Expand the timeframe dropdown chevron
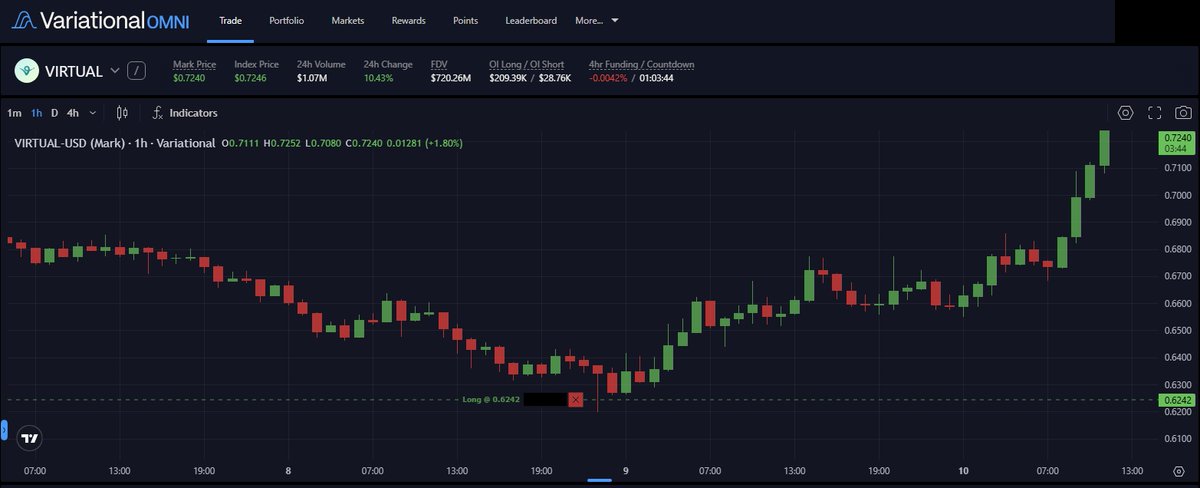Viewport: 1200px width, 488px height. point(93,113)
